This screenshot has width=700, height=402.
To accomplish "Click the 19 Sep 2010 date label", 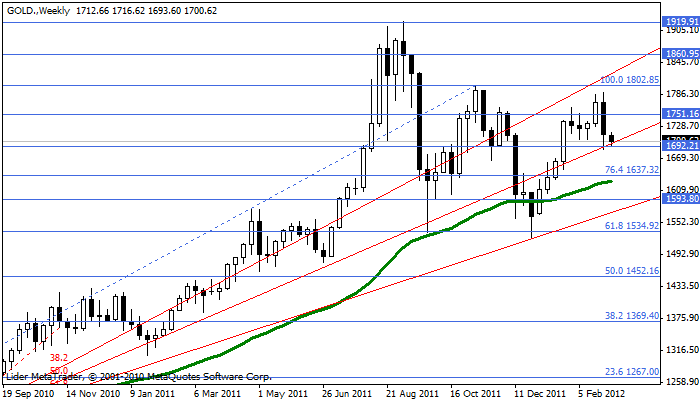I will (30, 394).
